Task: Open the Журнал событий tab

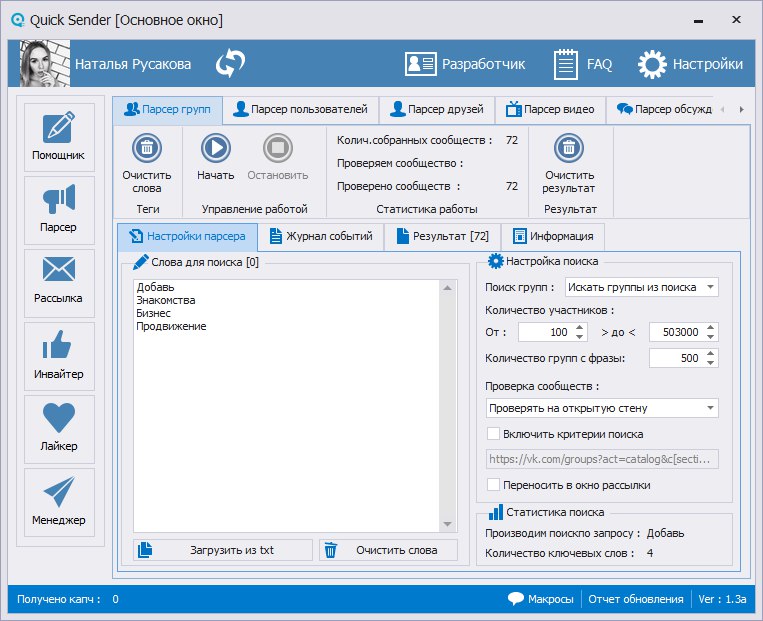Action: click(320, 237)
